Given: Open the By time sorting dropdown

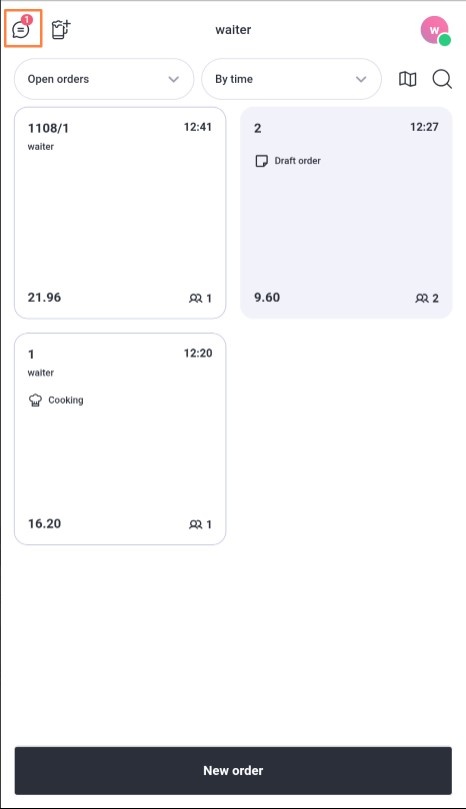Looking at the screenshot, I should click(291, 79).
